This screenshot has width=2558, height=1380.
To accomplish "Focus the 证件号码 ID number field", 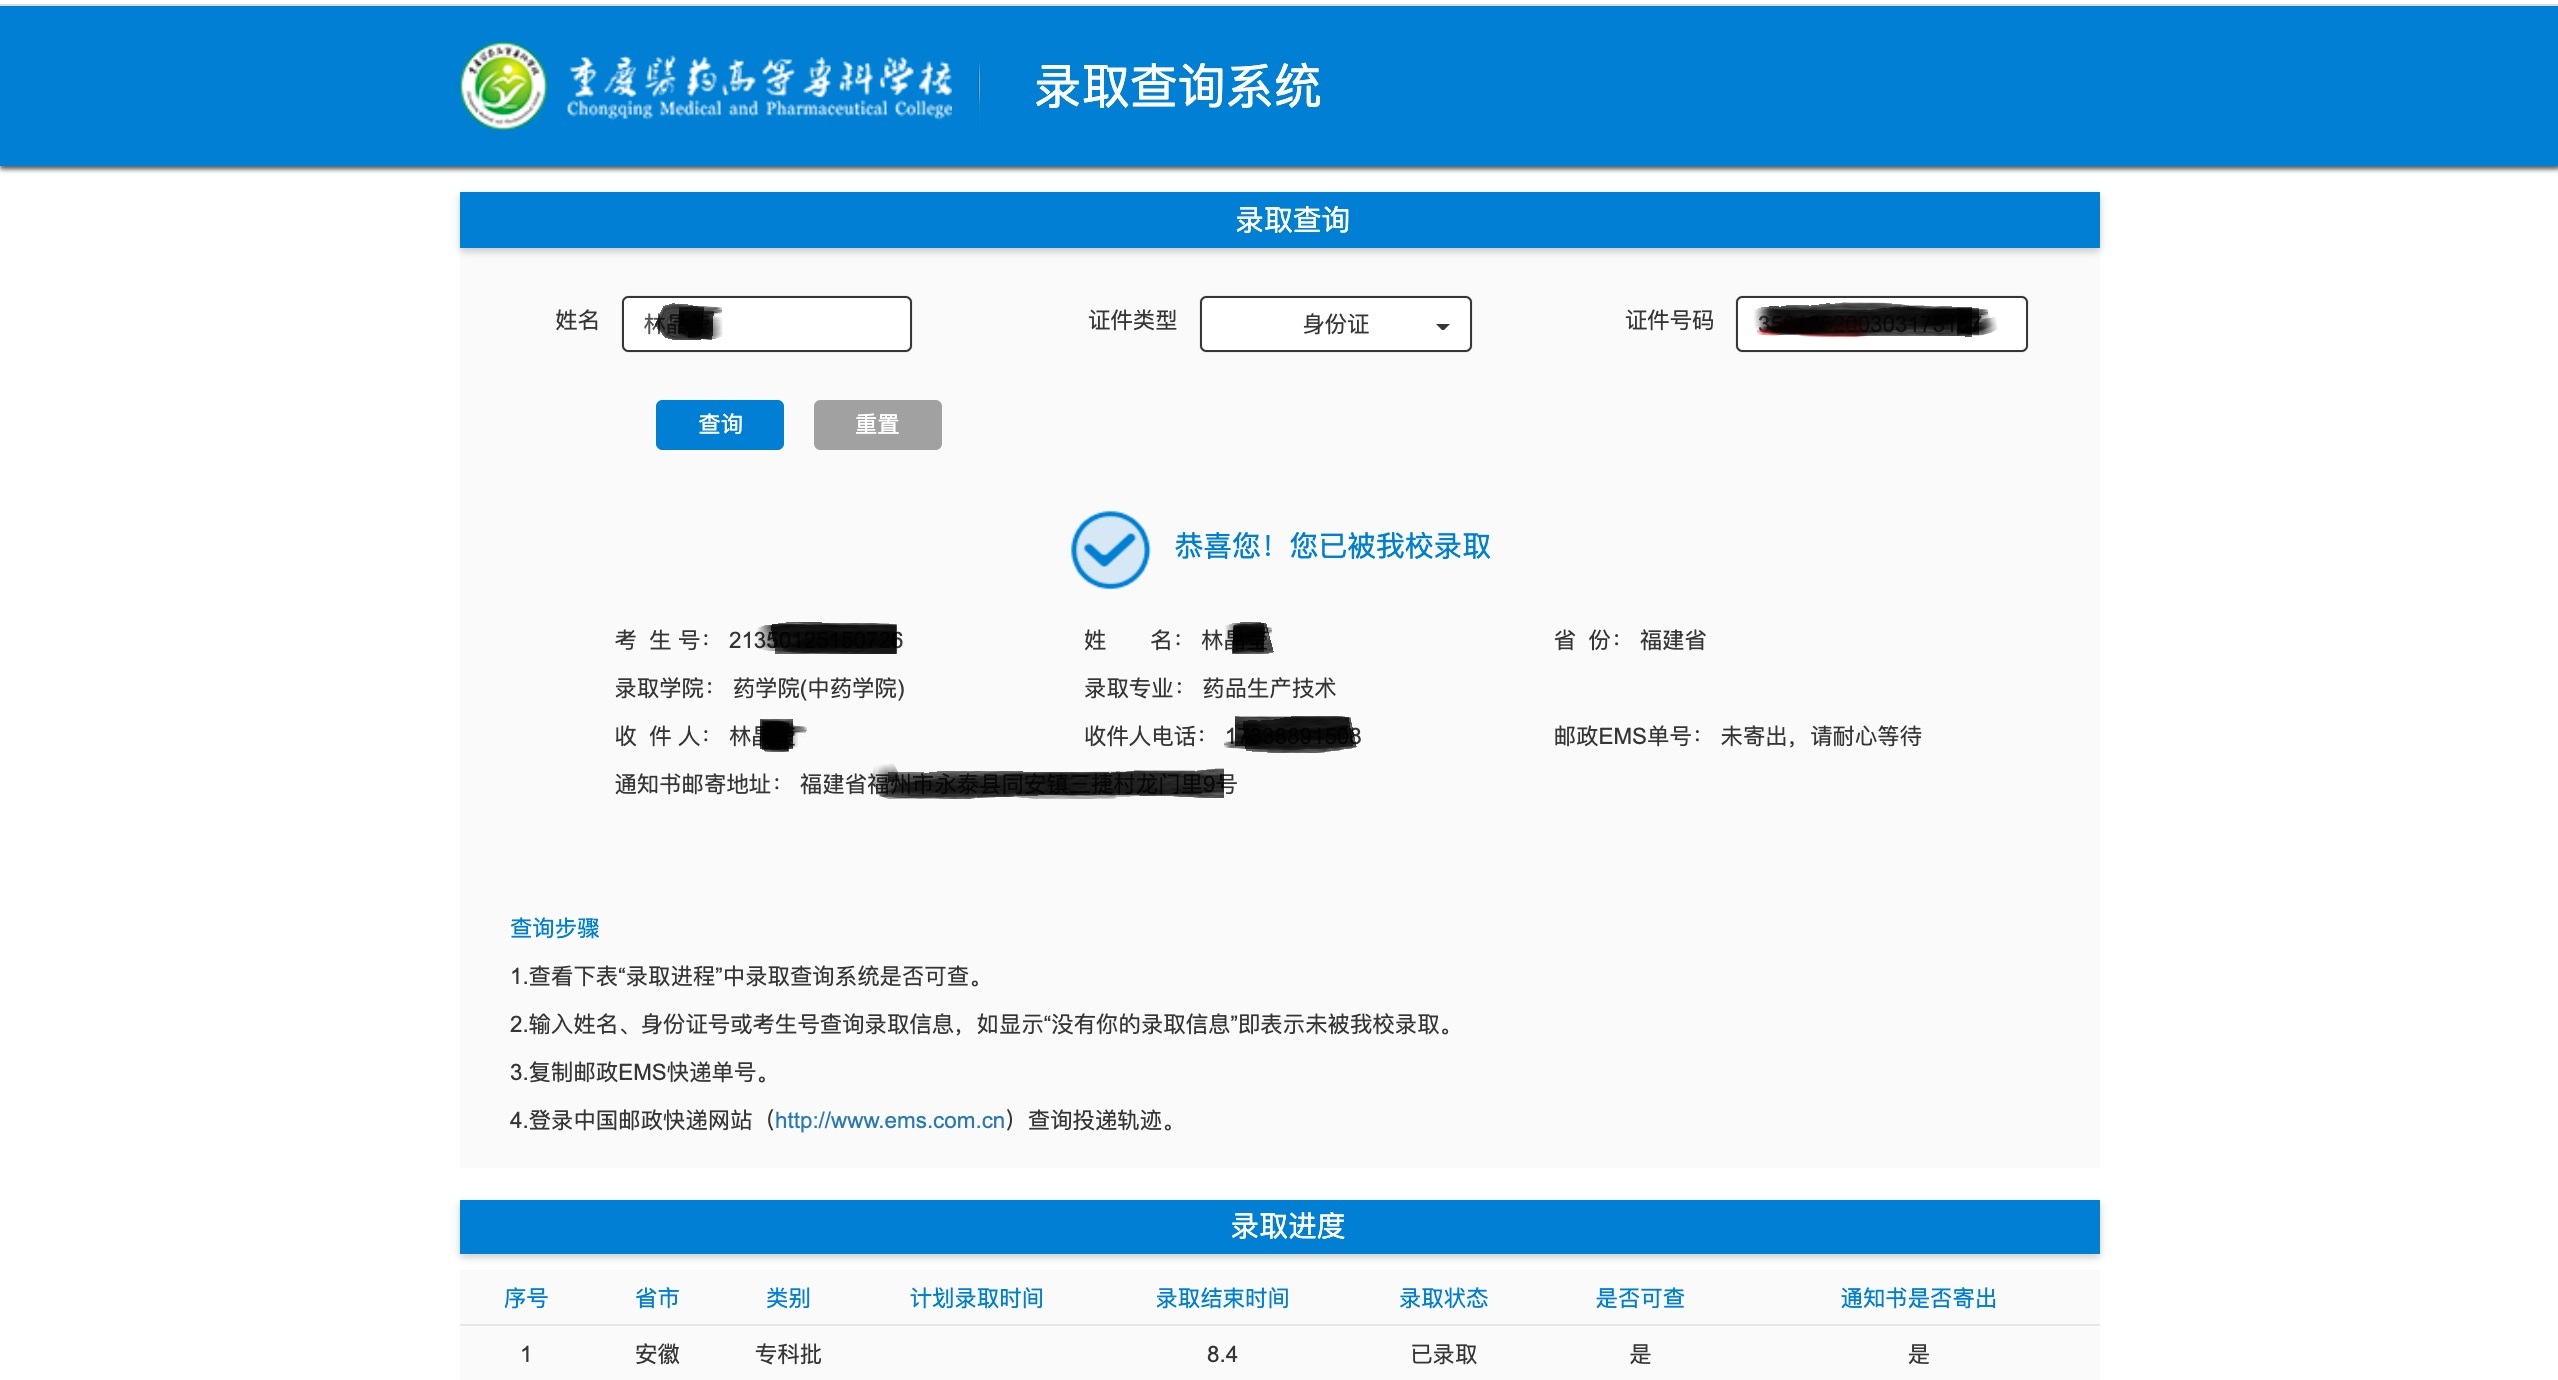I will pyautogui.click(x=1881, y=324).
